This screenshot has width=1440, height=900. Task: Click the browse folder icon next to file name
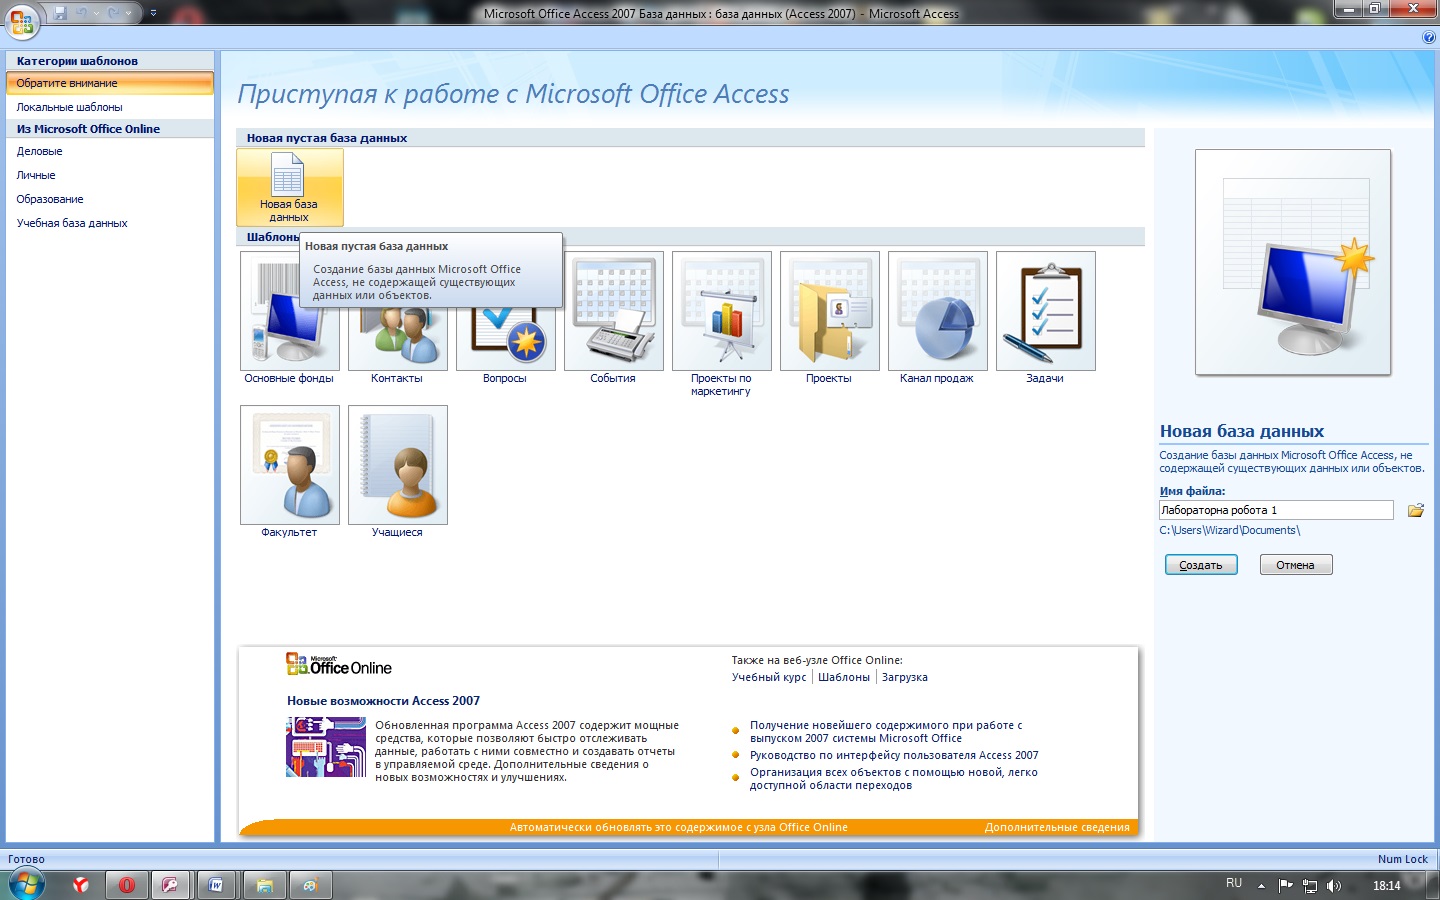tap(1415, 511)
